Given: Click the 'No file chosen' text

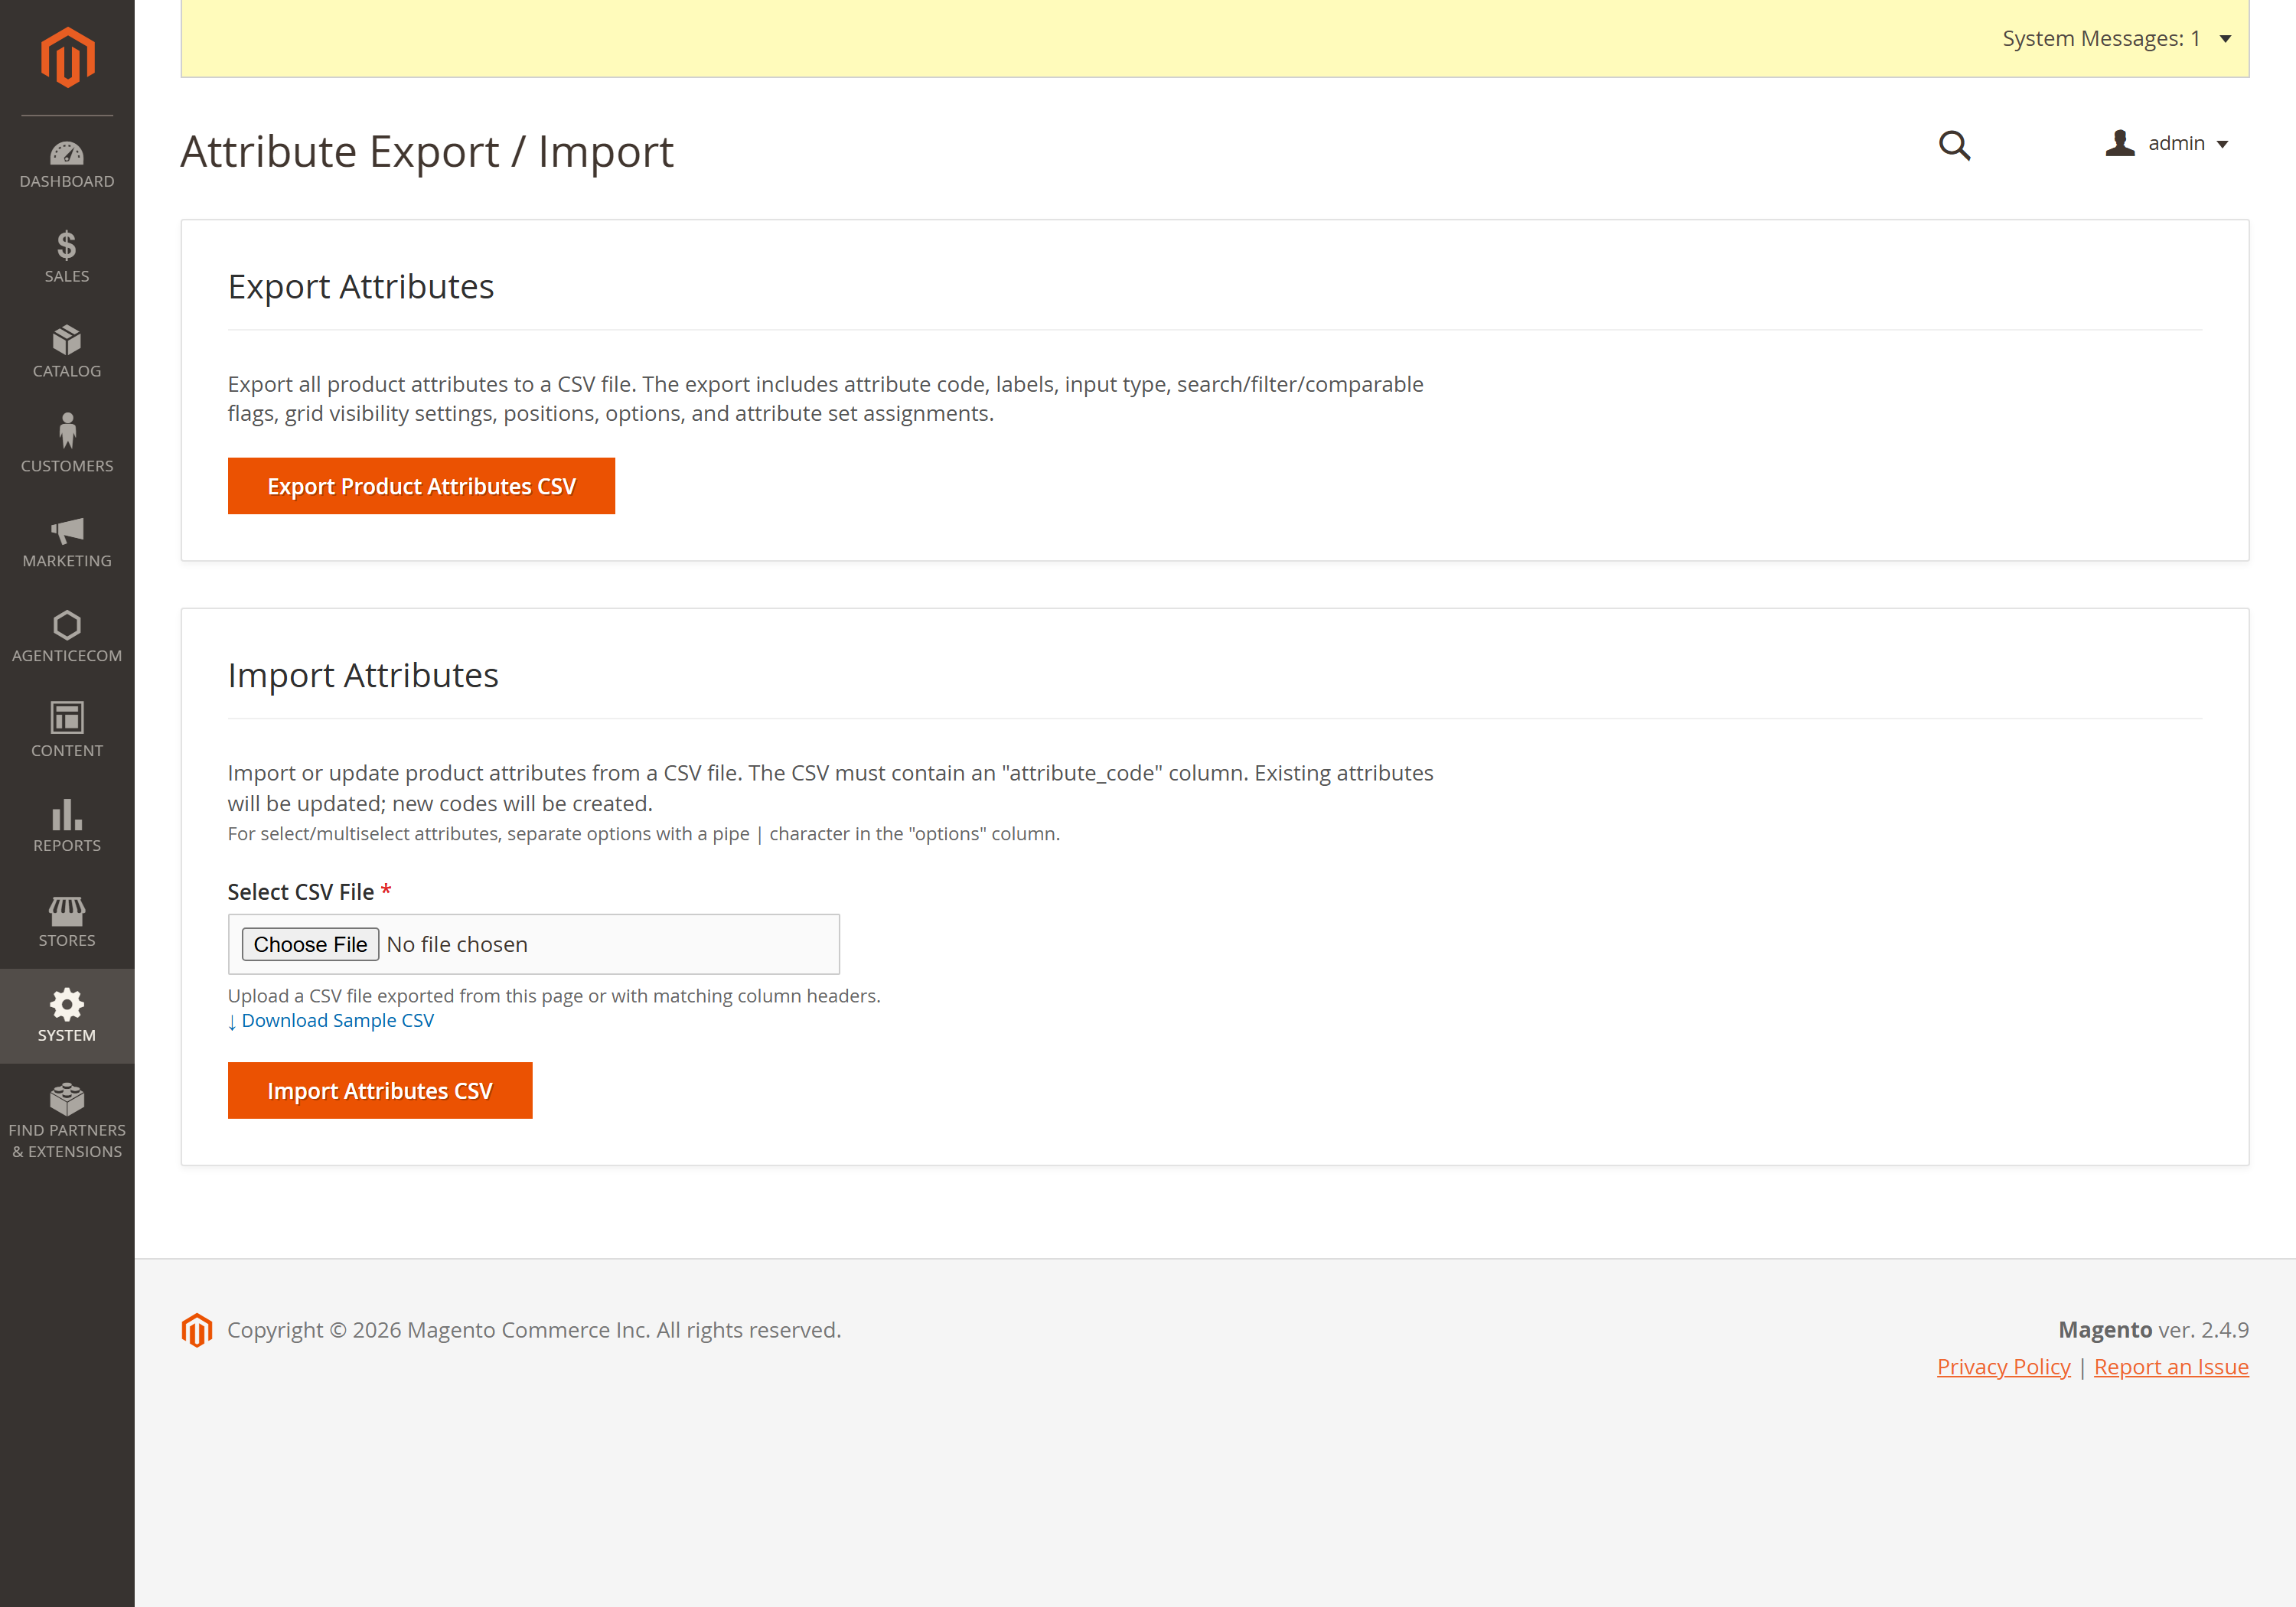Looking at the screenshot, I should pyautogui.click(x=457, y=945).
